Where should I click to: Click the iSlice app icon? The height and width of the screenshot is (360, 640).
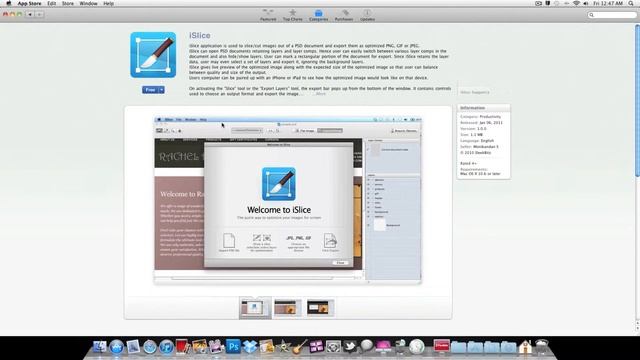(x=153, y=55)
